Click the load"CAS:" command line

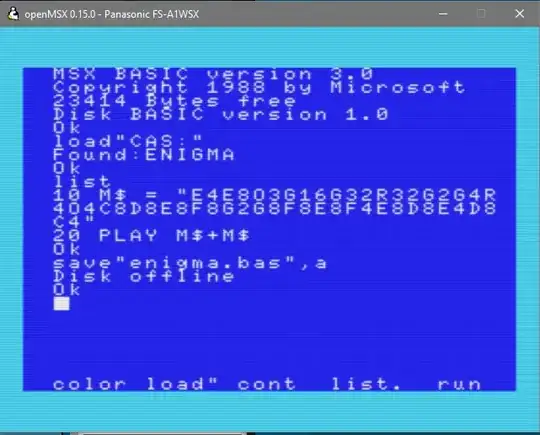click(128, 141)
